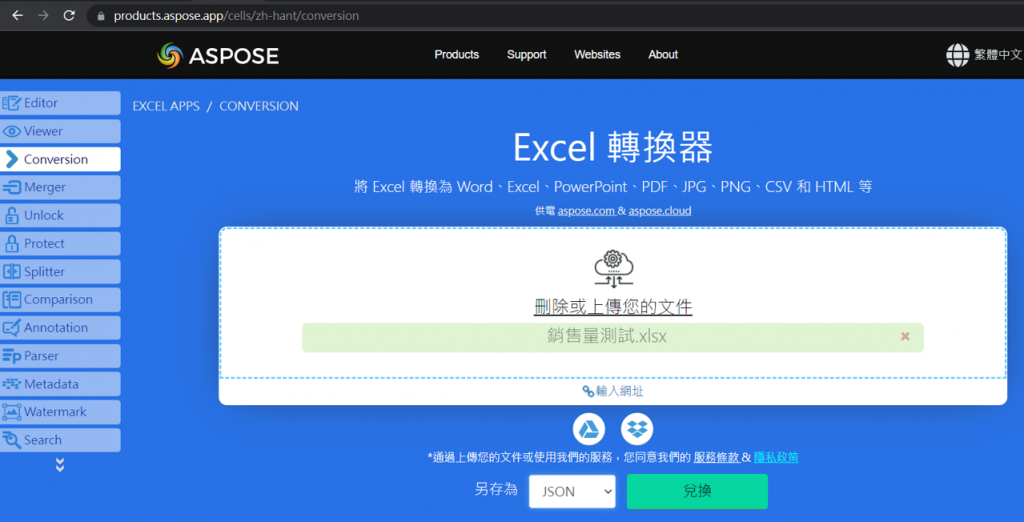Image resolution: width=1024 pixels, height=522 pixels.
Task: Click the 輸入網址 enter URL link
Action: click(613, 391)
